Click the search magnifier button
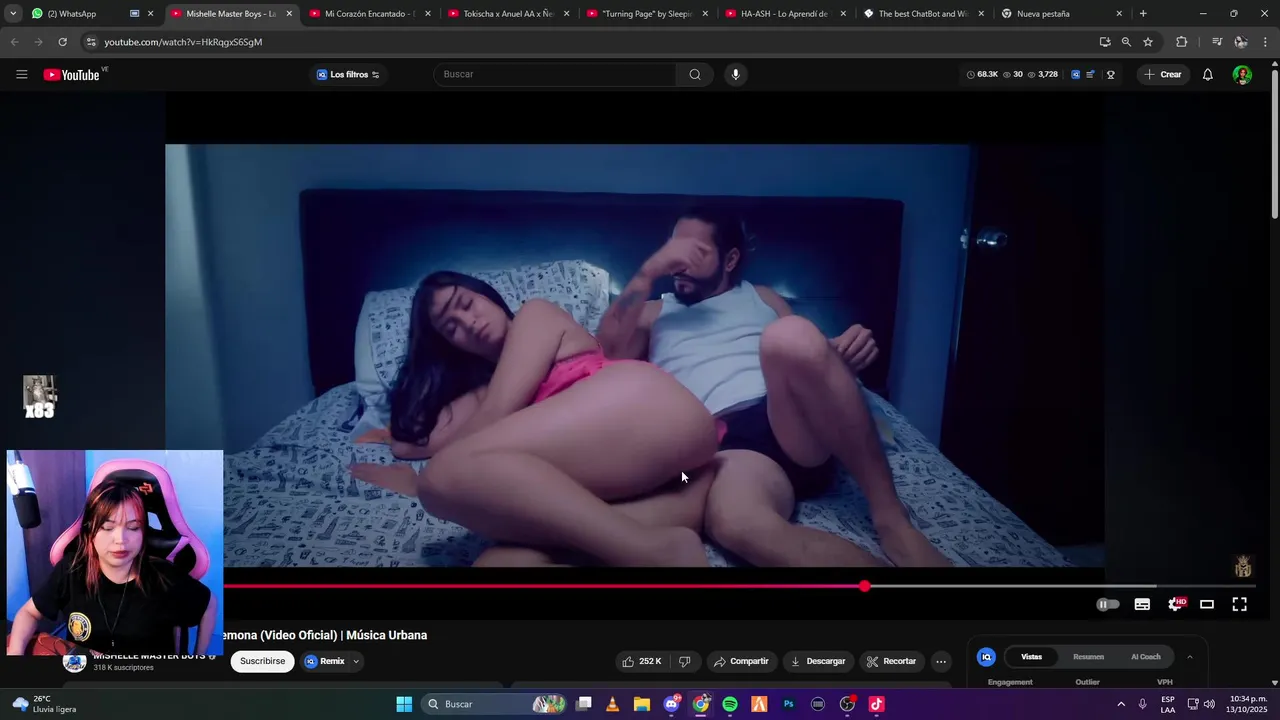1280x720 pixels. click(695, 74)
